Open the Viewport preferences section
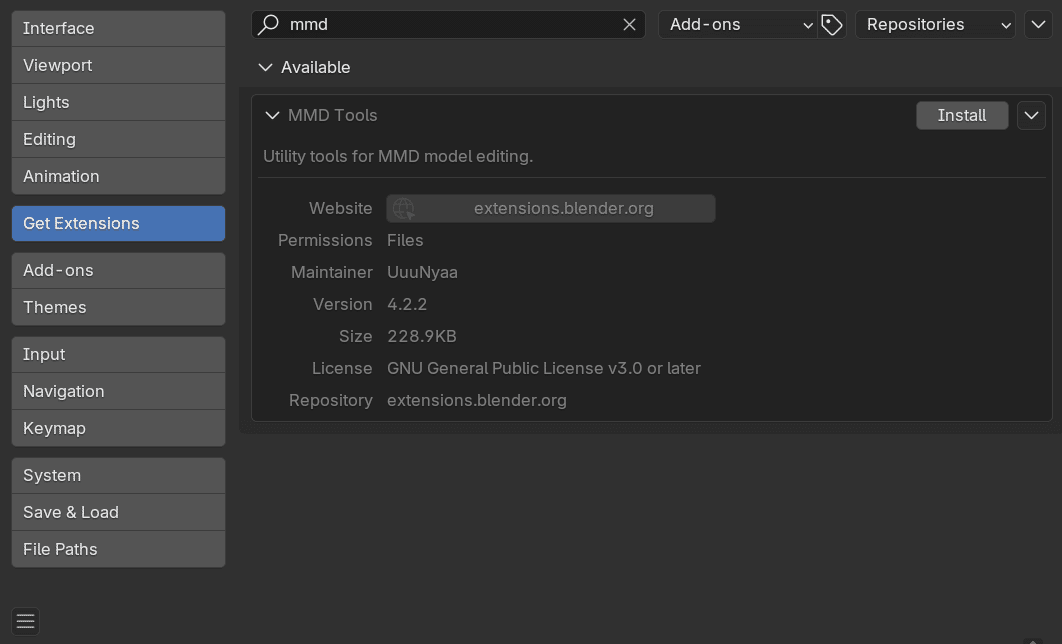The image size is (1062, 644). [118, 65]
